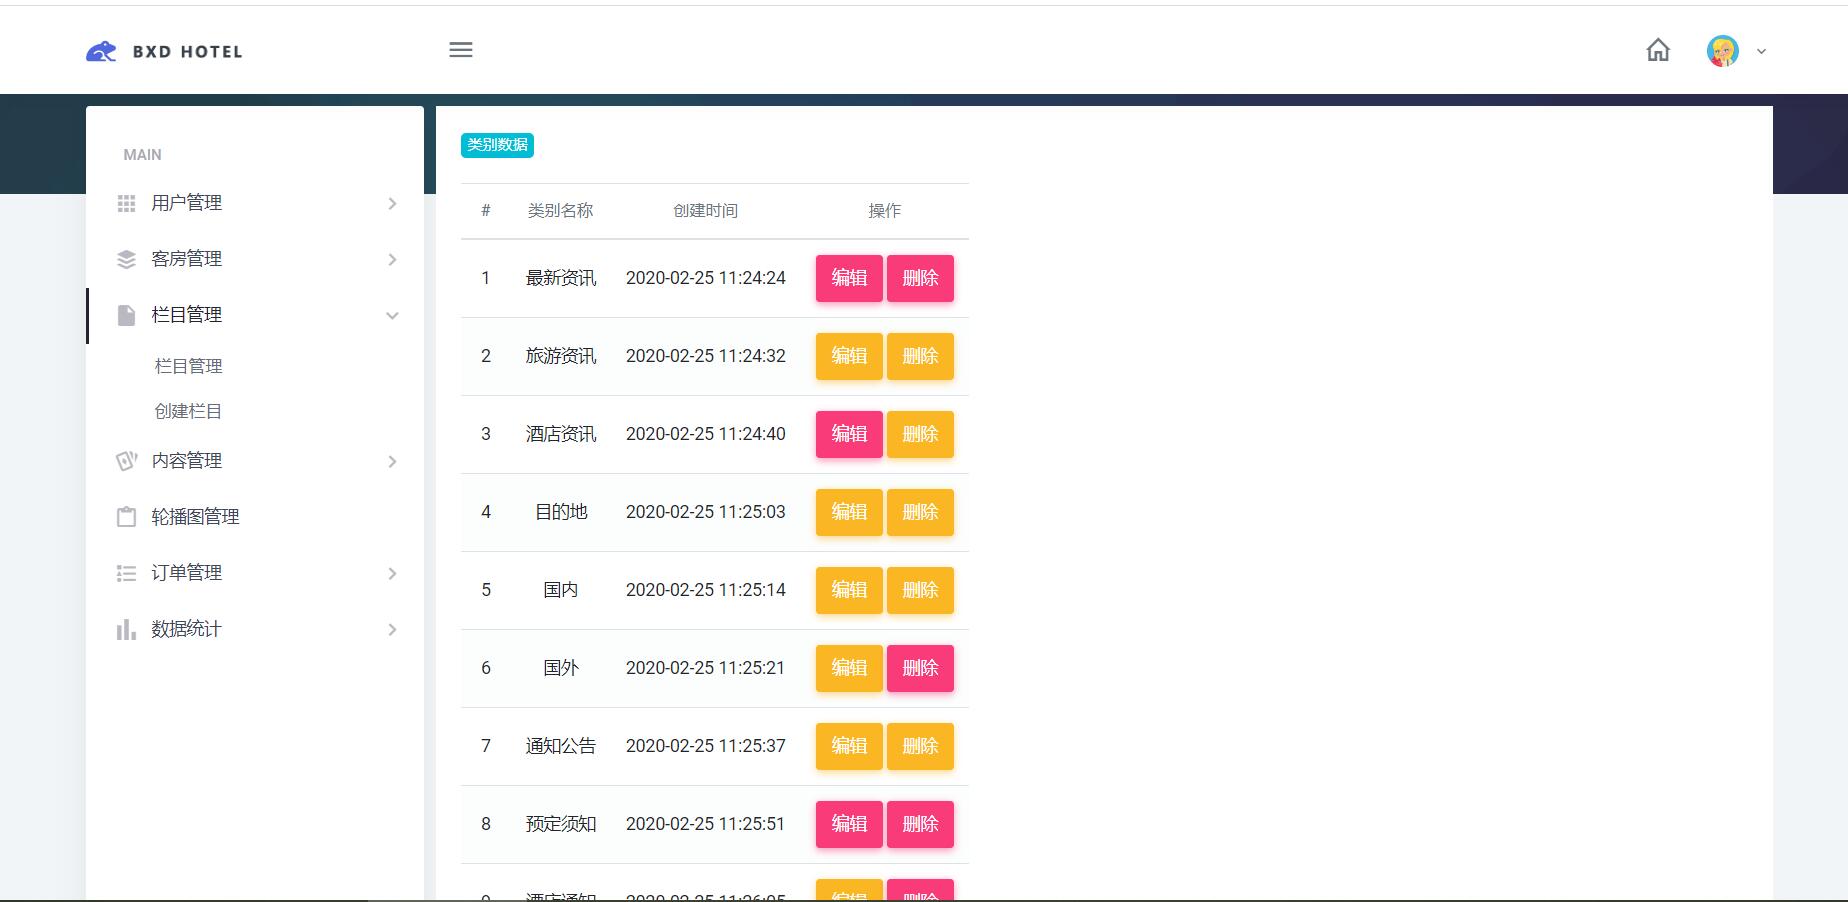Image resolution: width=1848 pixels, height=902 pixels.
Task: Select the 最新资讯 name cell
Action: click(x=561, y=278)
